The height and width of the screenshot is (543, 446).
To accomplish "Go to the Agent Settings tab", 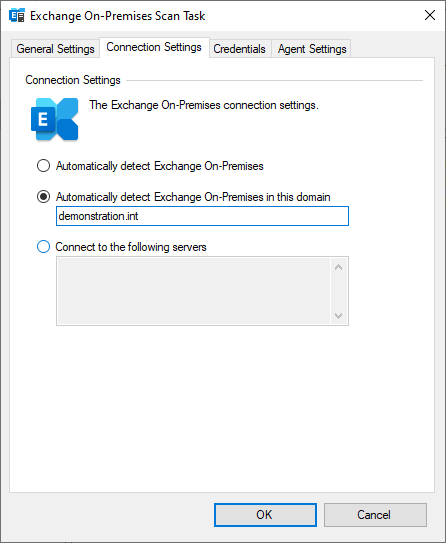I will tap(312, 49).
